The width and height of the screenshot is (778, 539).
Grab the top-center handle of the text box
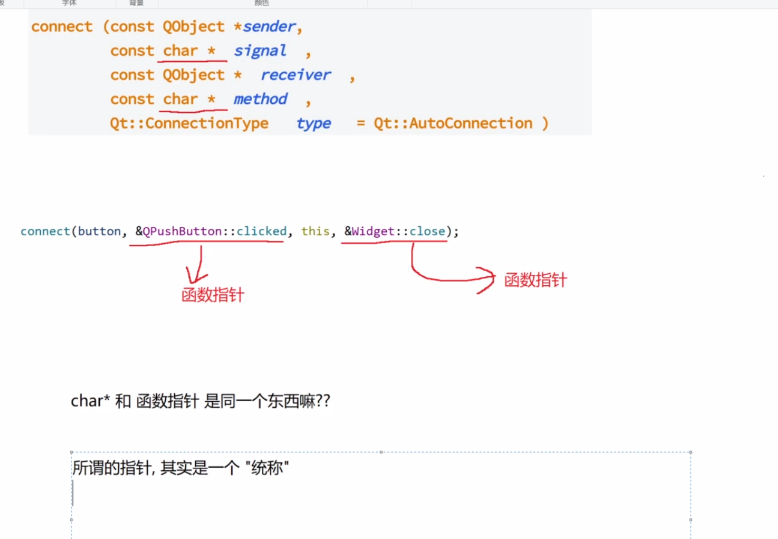click(x=381, y=452)
